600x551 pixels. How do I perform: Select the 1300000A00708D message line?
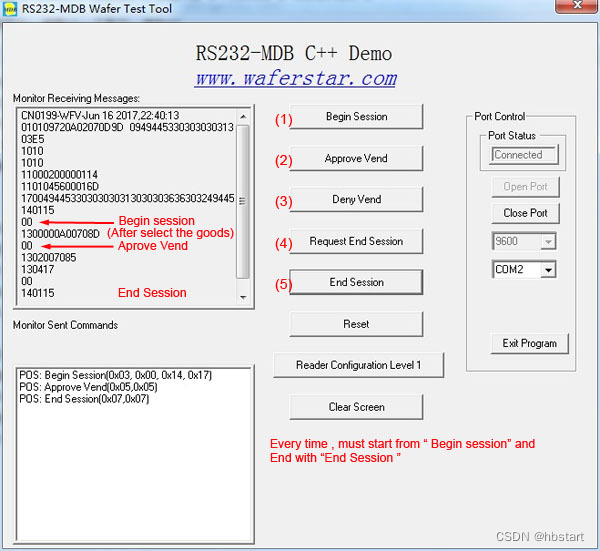point(60,234)
